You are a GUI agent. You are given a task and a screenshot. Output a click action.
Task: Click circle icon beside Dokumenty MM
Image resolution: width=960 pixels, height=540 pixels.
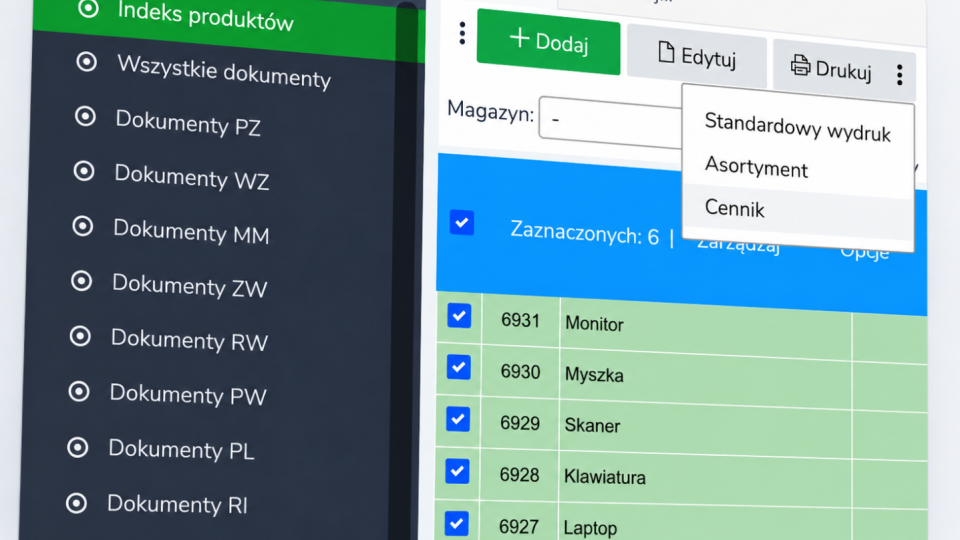click(82, 226)
